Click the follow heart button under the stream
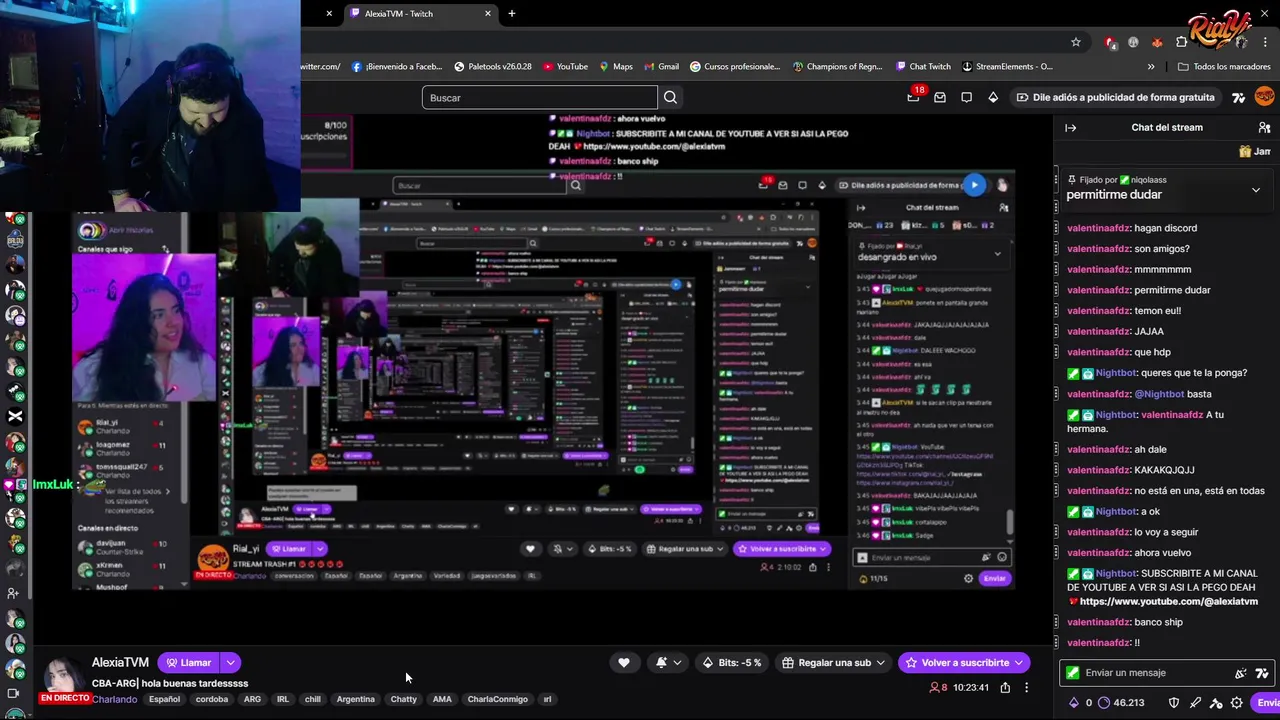The image size is (1280, 720). coord(624,662)
